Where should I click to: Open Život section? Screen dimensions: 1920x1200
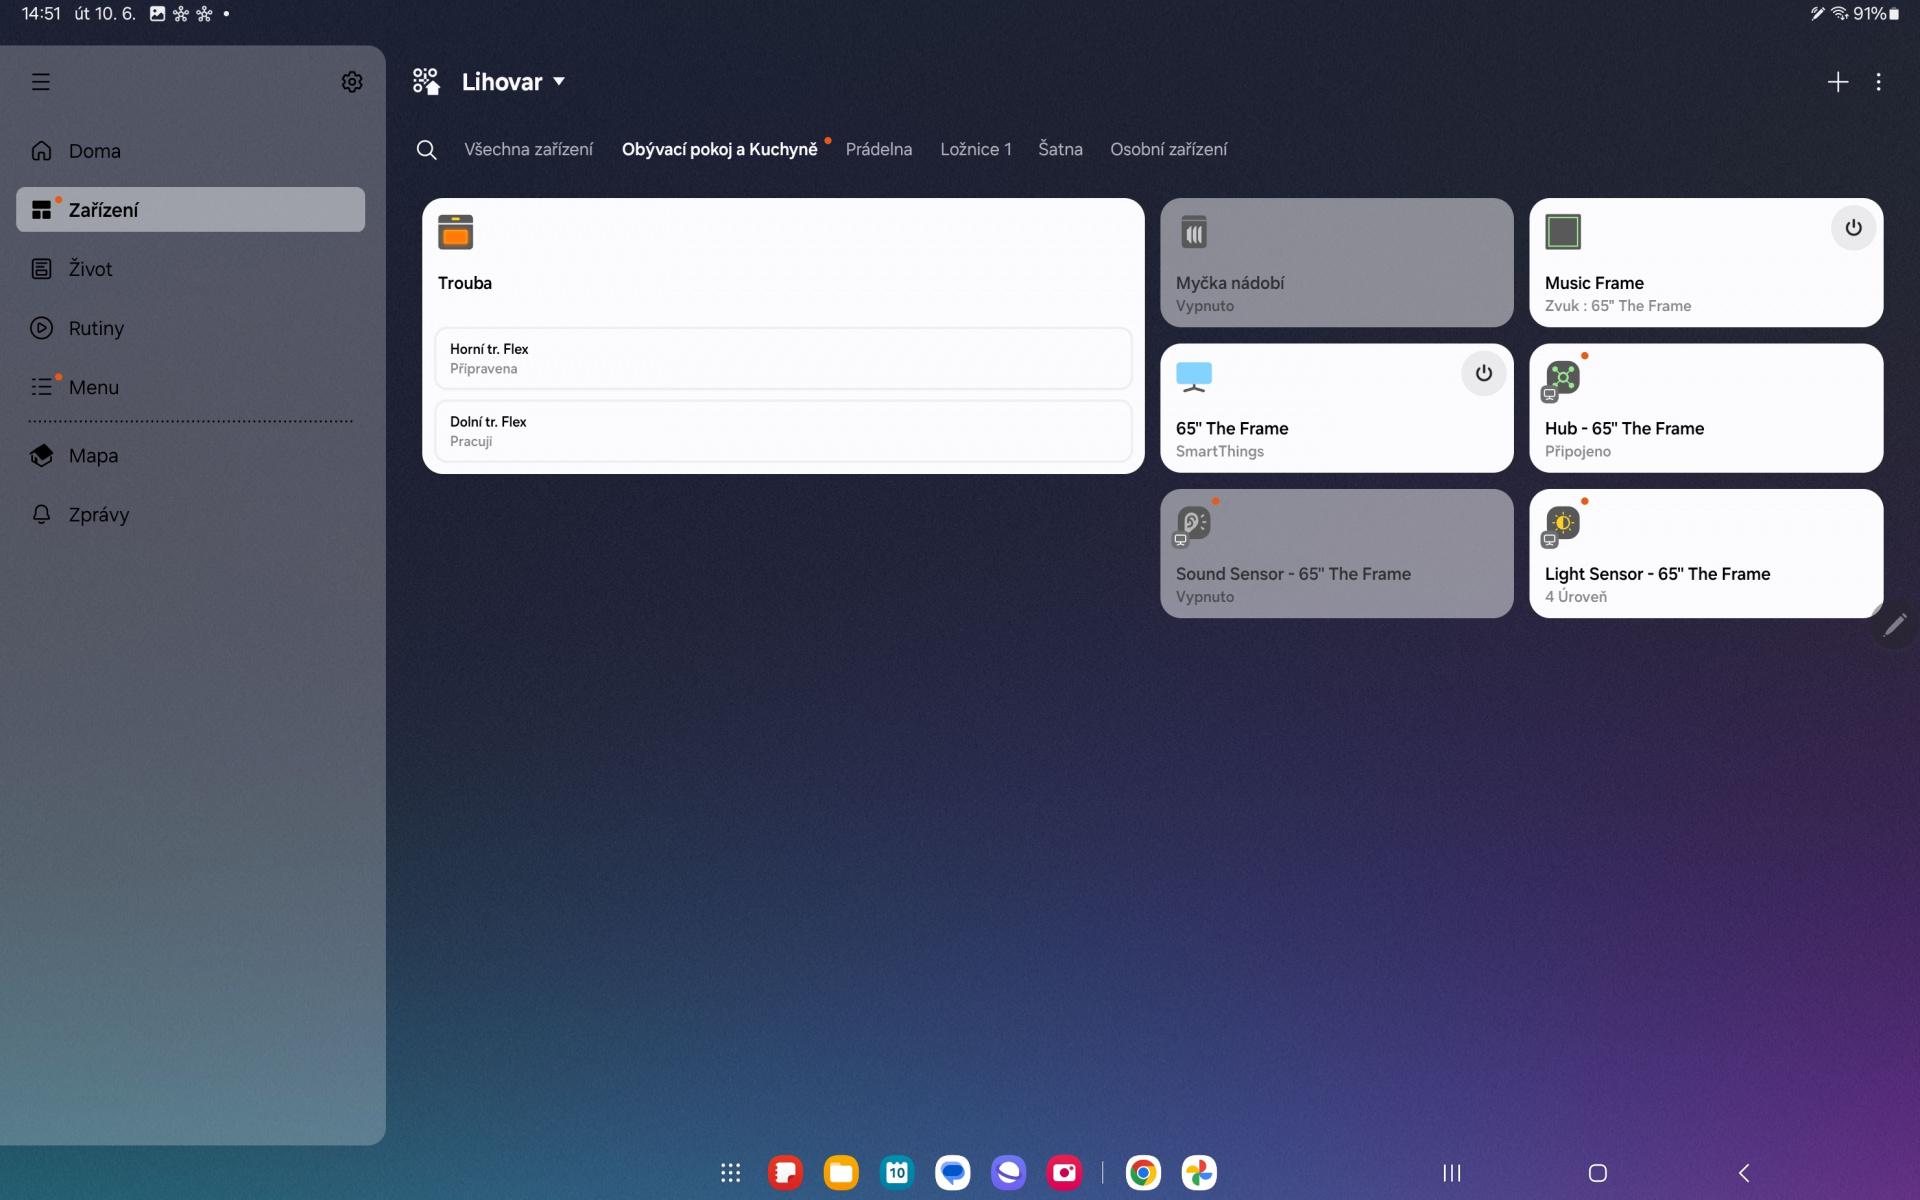[190, 269]
